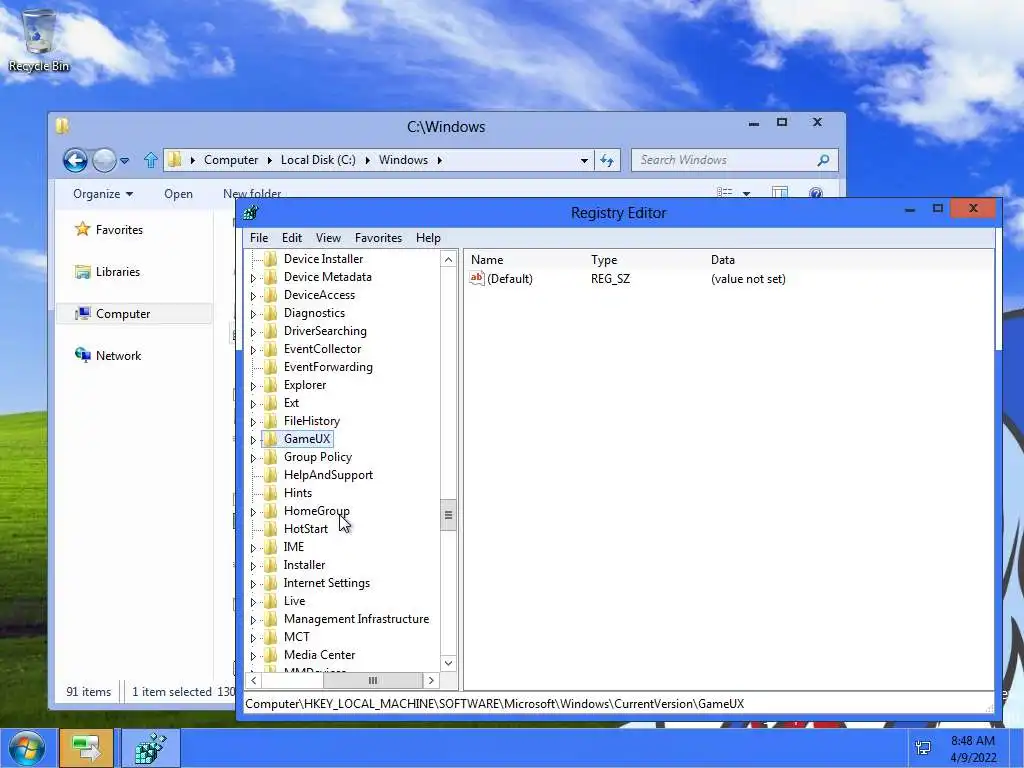
Task: Expand the EventCollector key
Action: click(x=253, y=350)
